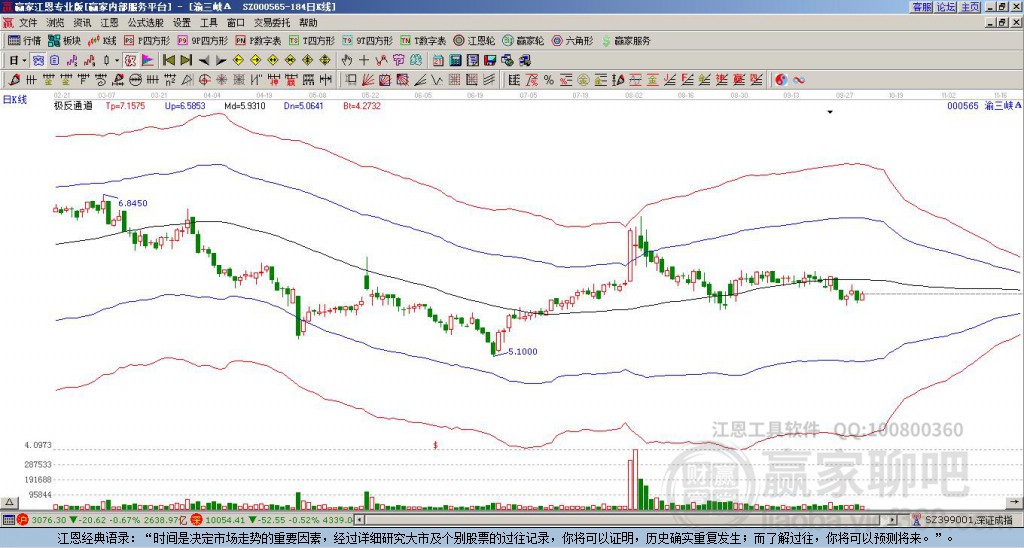Select the hand pan tool
The image size is (1024, 548).
pos(347,61)
